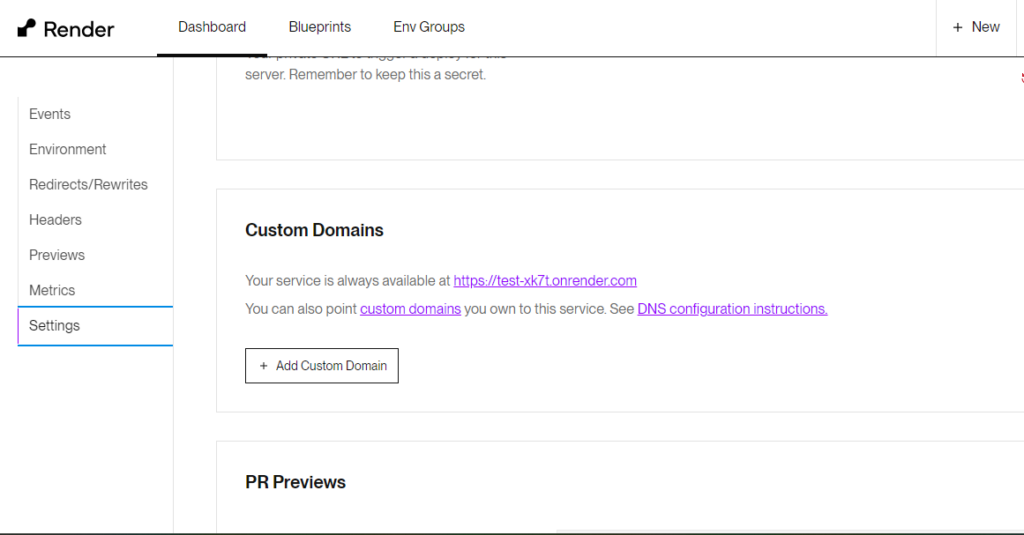The image size is (1024, 535).
Task: Click the Custom Domains heading
Action: [314, 230]
